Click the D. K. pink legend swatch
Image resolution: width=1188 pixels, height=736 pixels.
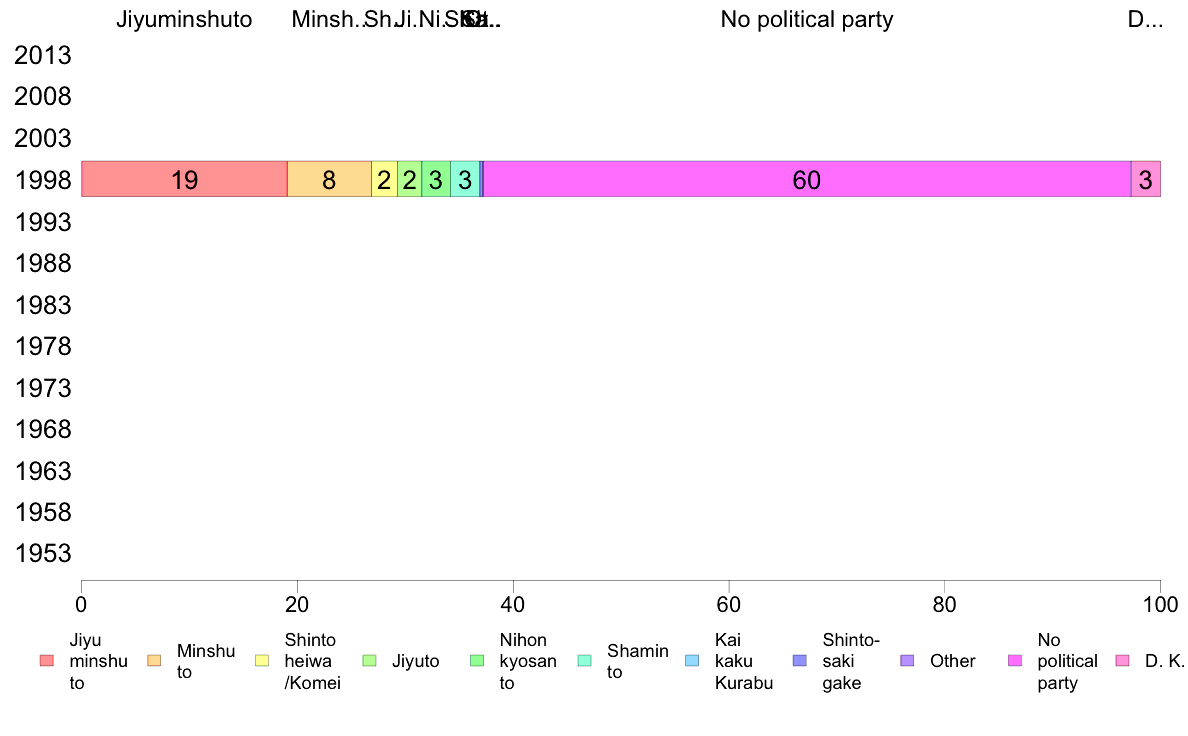[1123, 661]
